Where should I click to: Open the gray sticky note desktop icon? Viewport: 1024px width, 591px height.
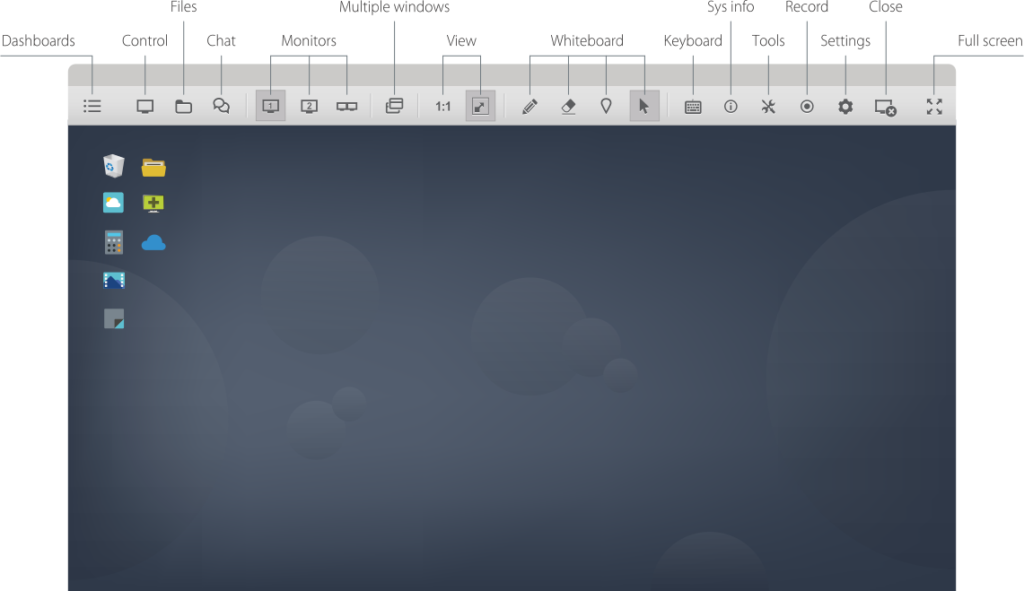(114, 319)
